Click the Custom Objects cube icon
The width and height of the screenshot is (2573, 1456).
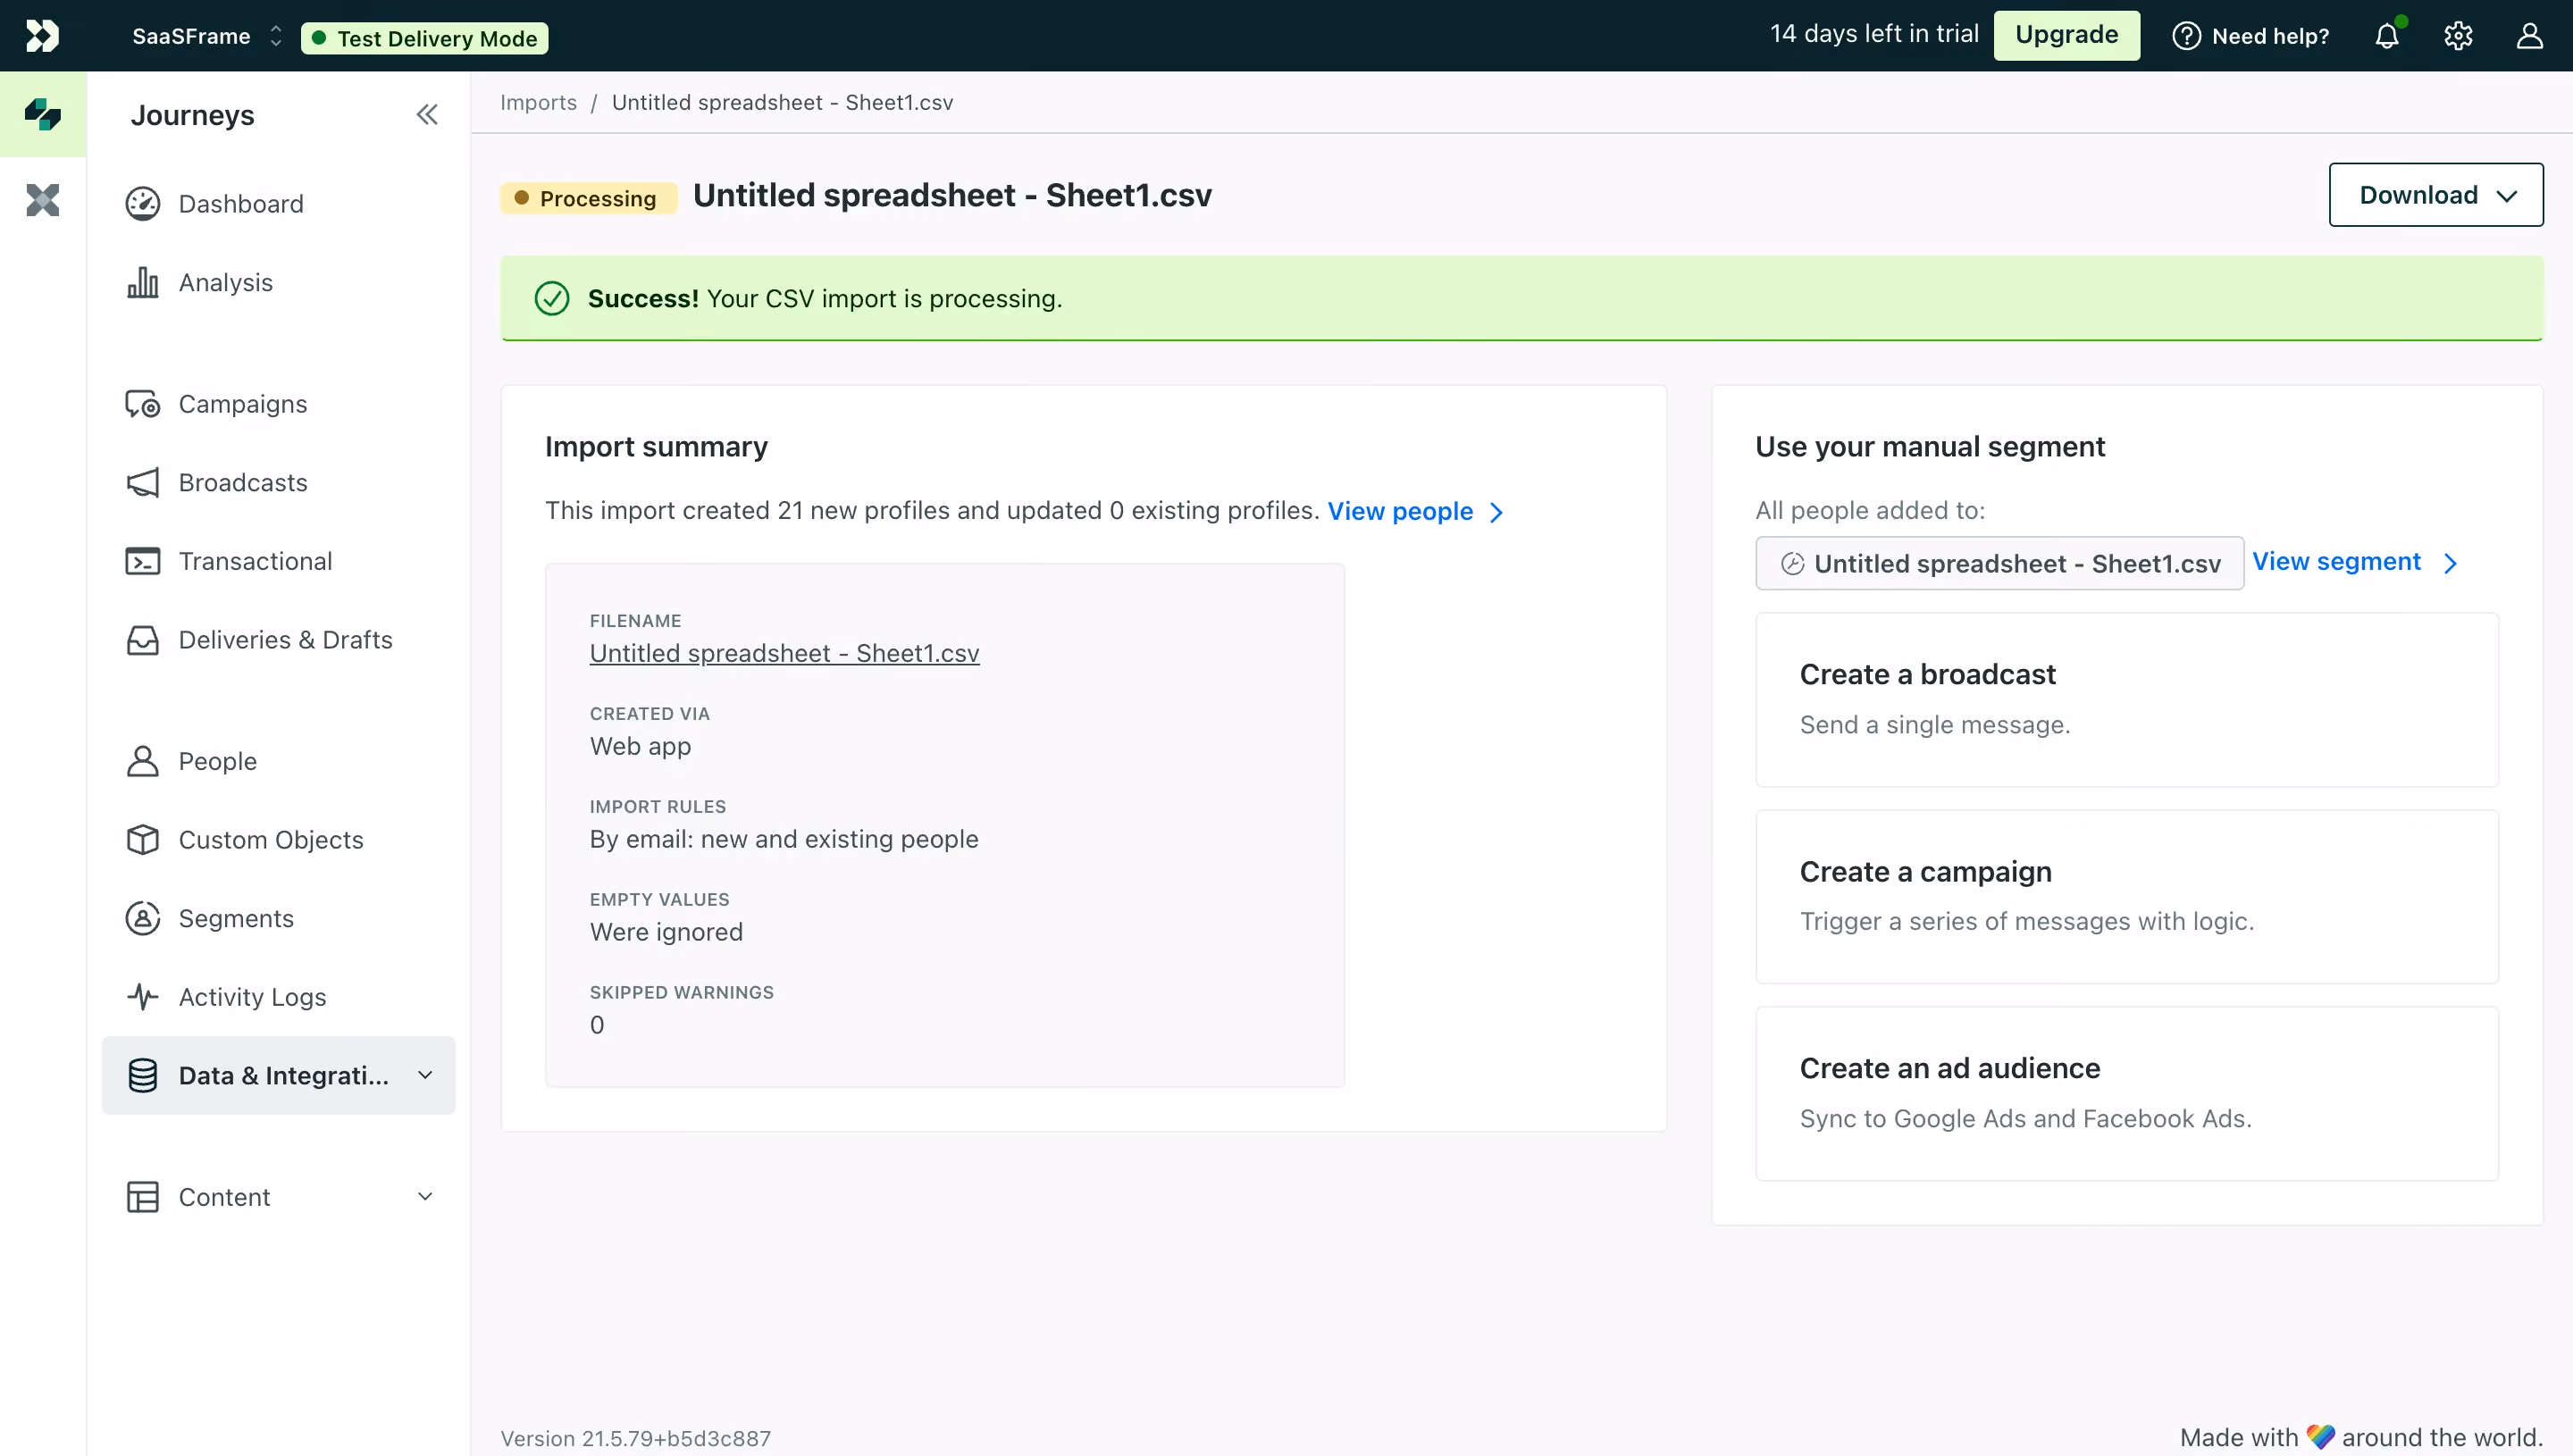pos(143,840)
